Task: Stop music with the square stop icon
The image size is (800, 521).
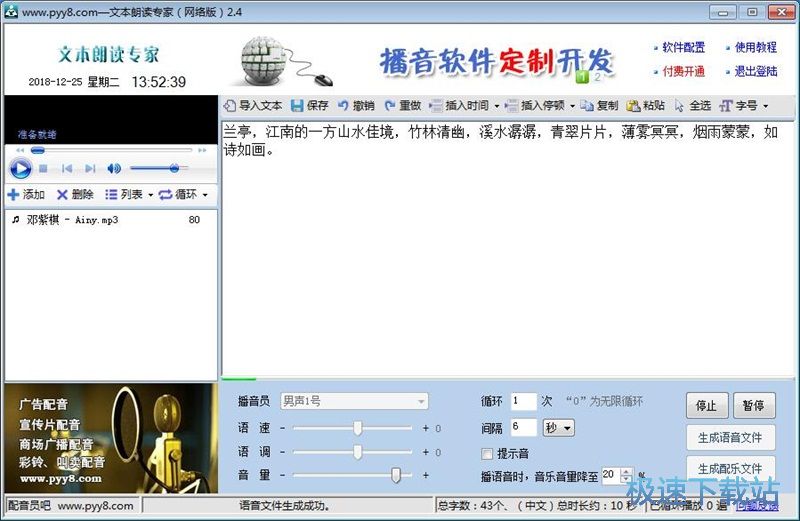Action: [43, 168]
